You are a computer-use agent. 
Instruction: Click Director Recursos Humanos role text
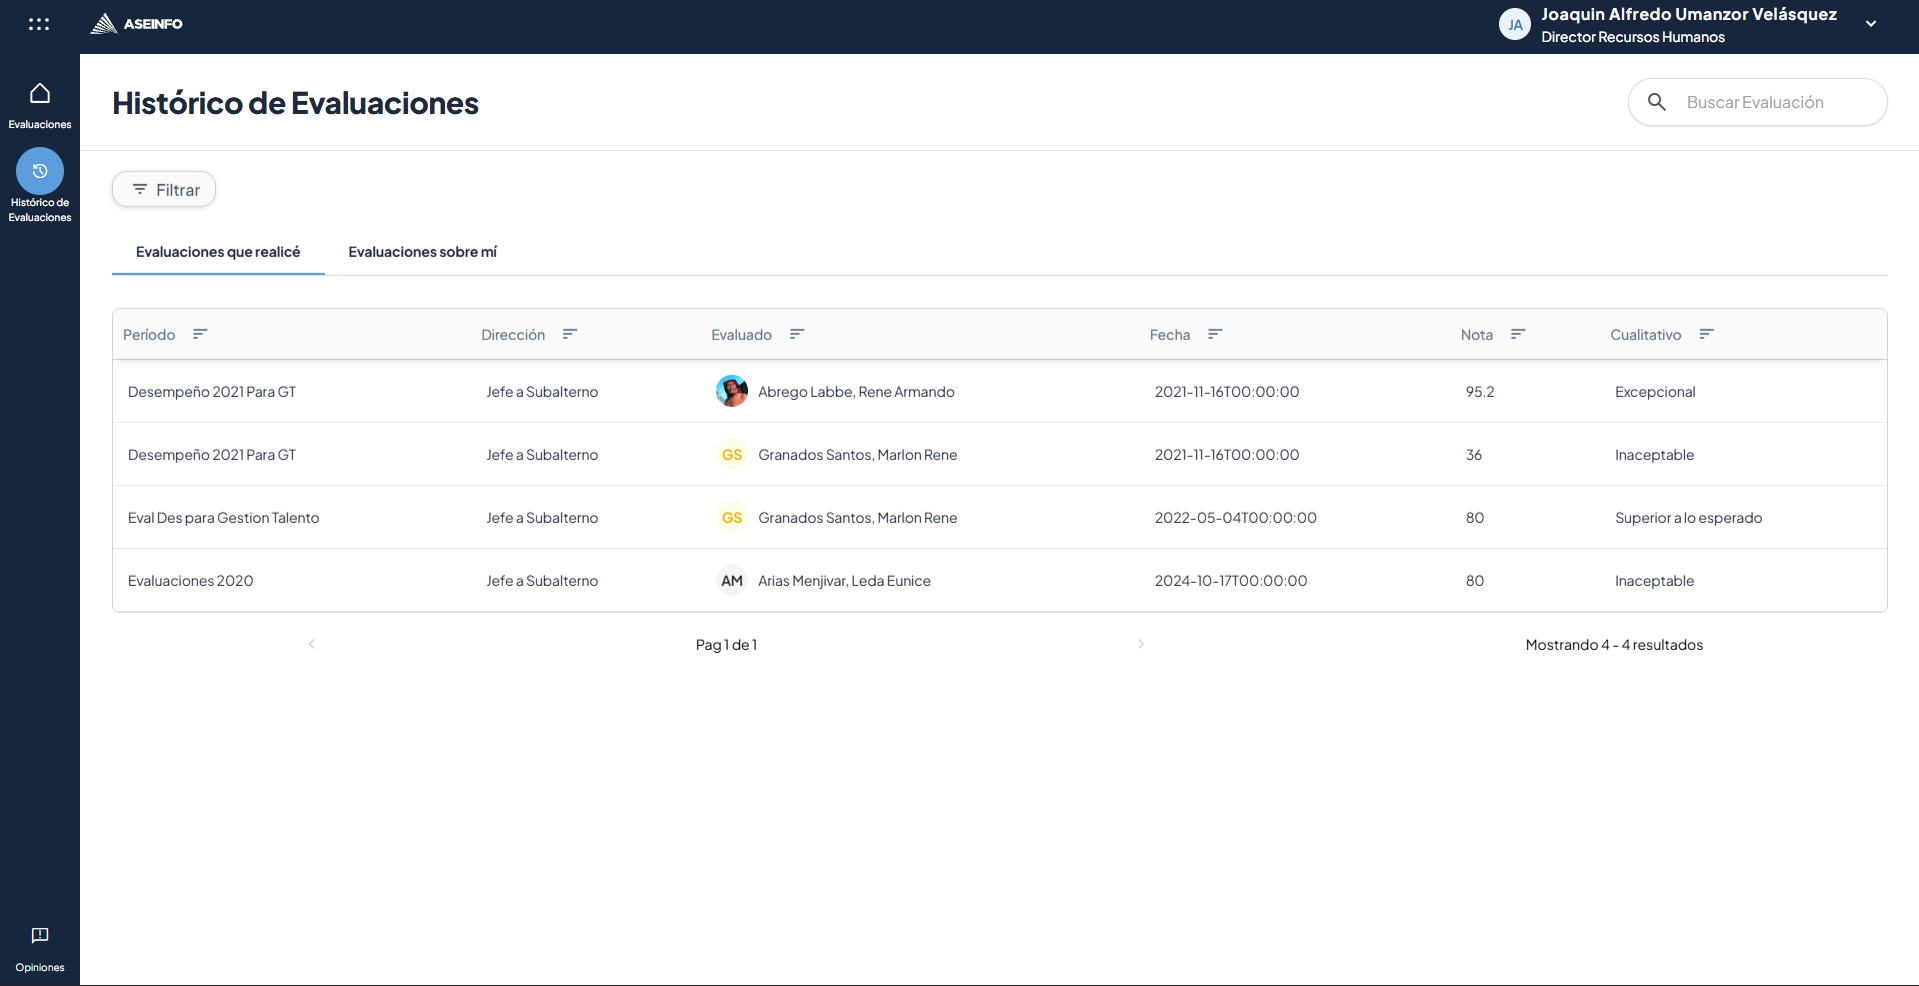[x=1633, y=37]
